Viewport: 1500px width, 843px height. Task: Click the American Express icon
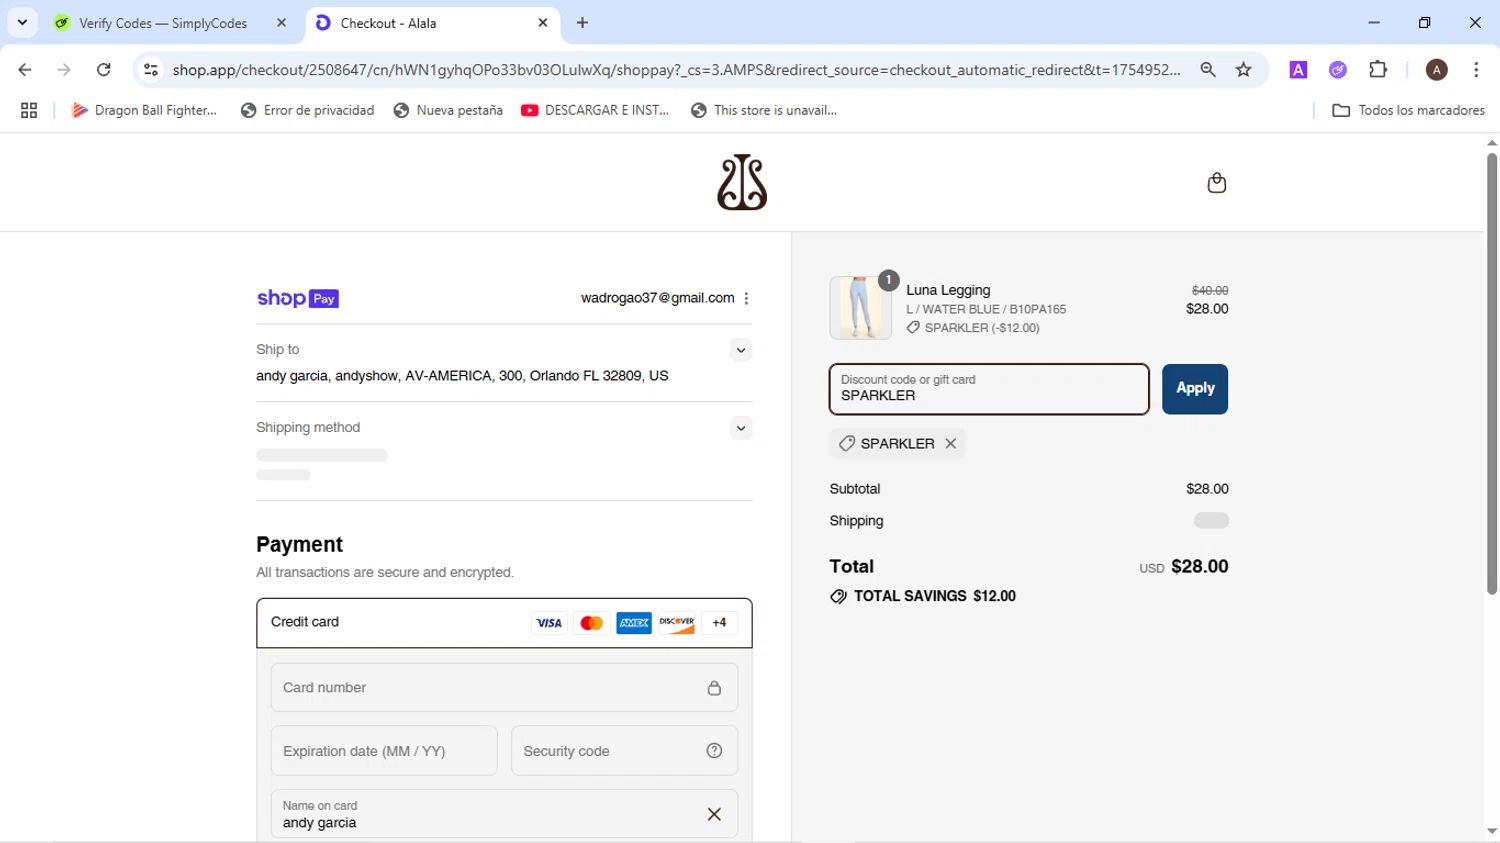pyautogui.click(x=634, y=623)
